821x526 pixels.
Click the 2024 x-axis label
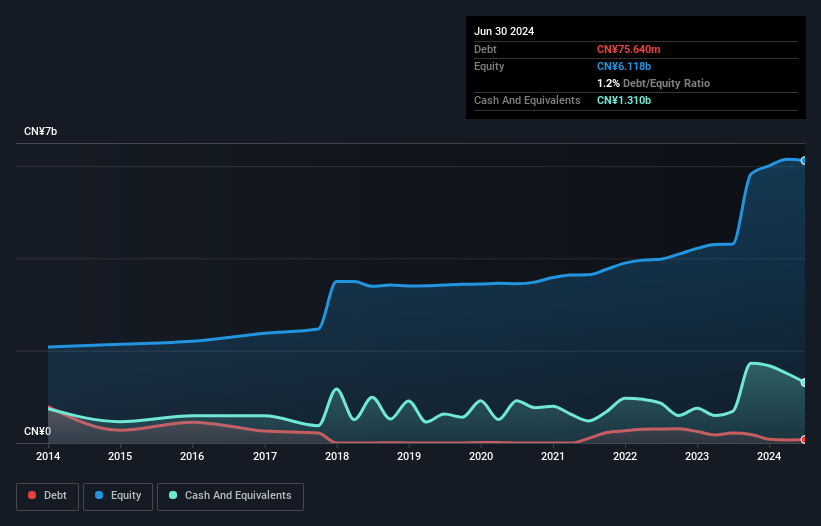point(769,456)
